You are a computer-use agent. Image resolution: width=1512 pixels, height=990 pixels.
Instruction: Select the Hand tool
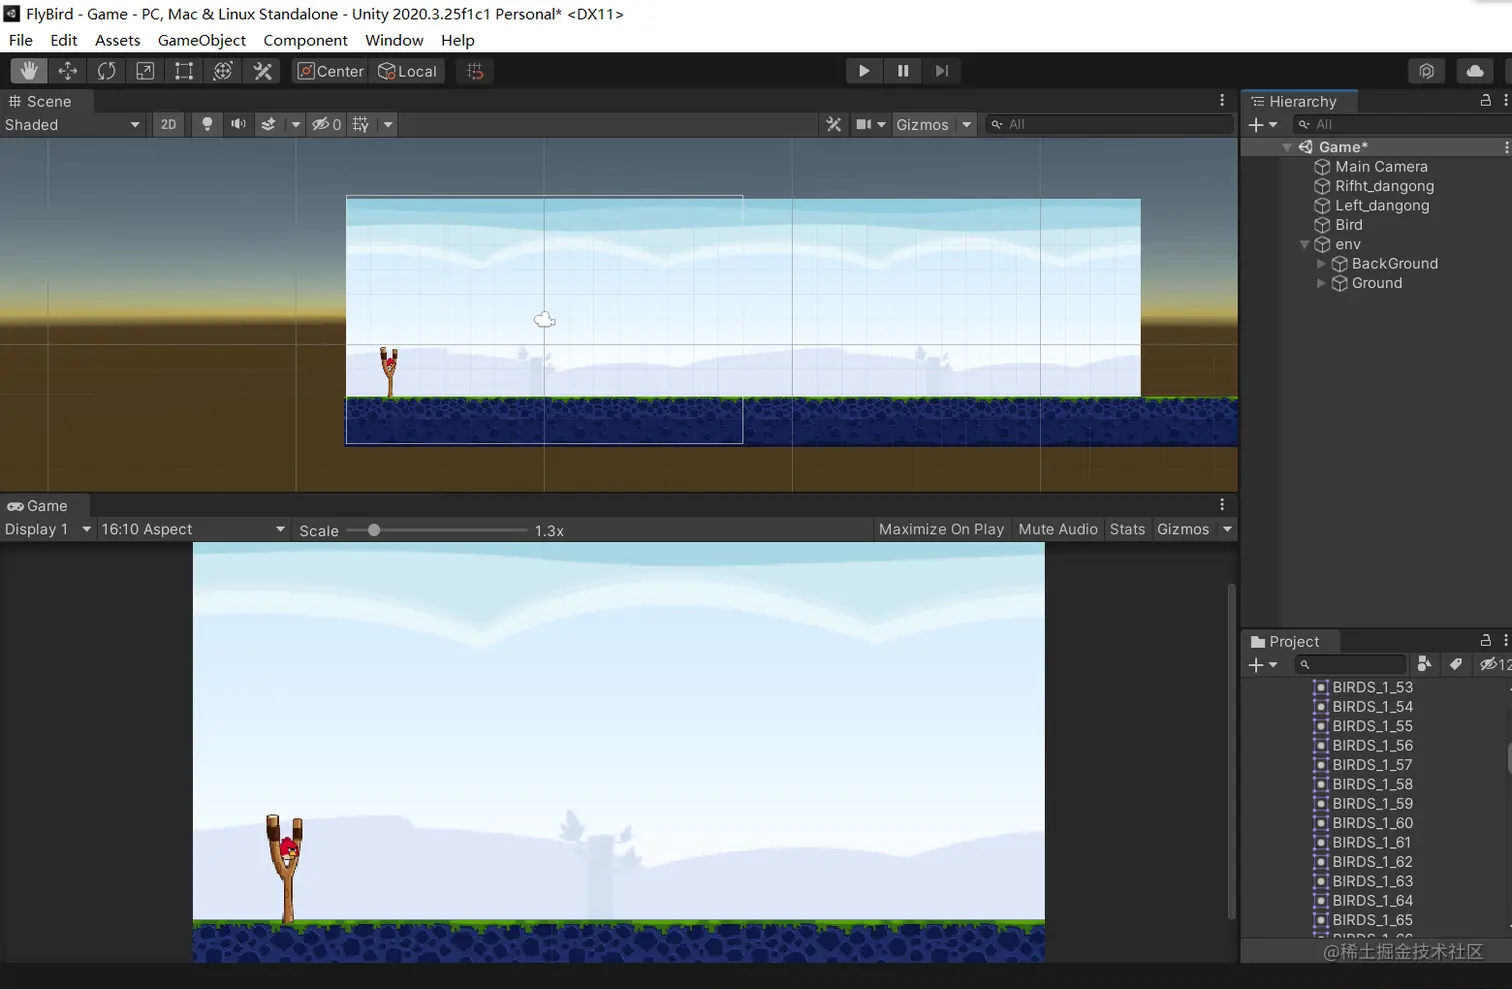pyautogui.click(x=29, y=71)
